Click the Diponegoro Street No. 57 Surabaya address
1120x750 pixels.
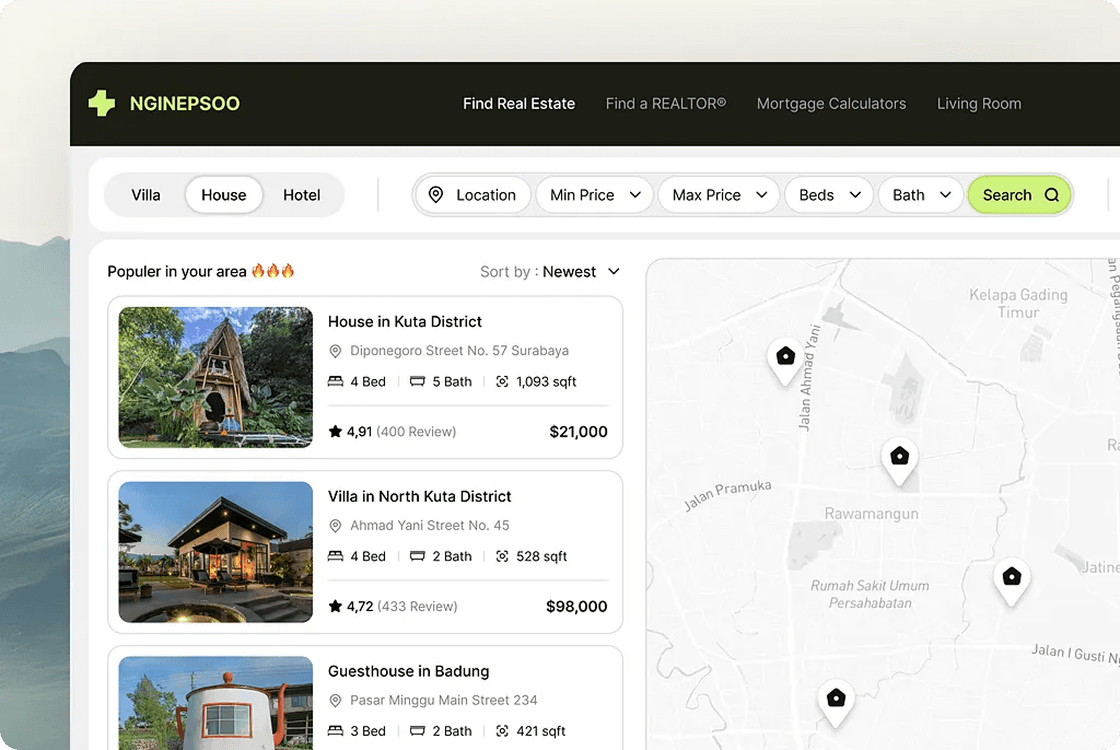pyautogui.click(x=459, y=351)
